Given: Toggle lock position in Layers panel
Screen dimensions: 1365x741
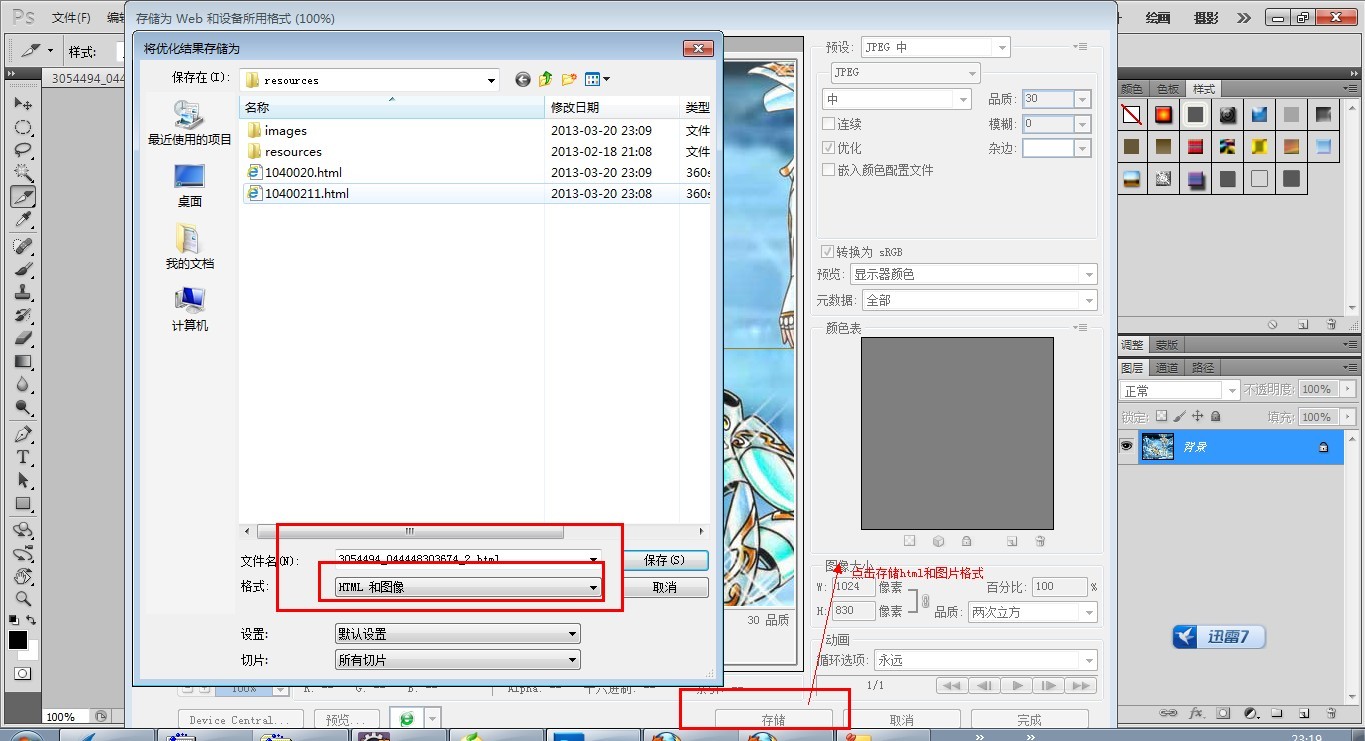Looking at the screenshot, I should point(1197,416).
